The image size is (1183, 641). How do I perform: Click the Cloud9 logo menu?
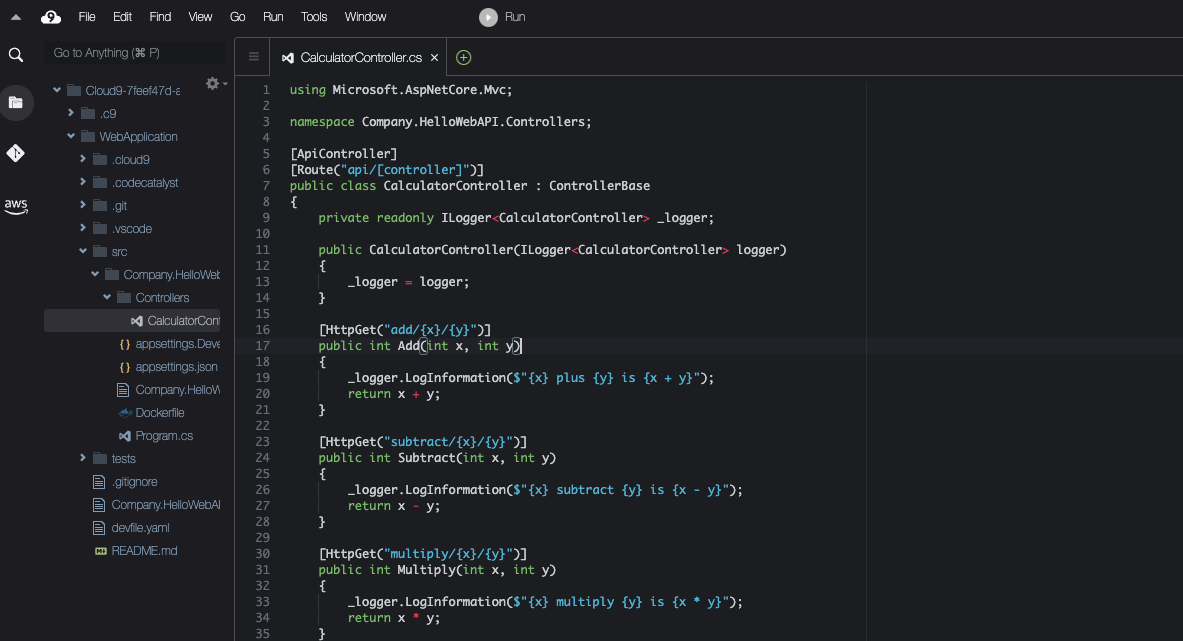(x=50, y=16)
